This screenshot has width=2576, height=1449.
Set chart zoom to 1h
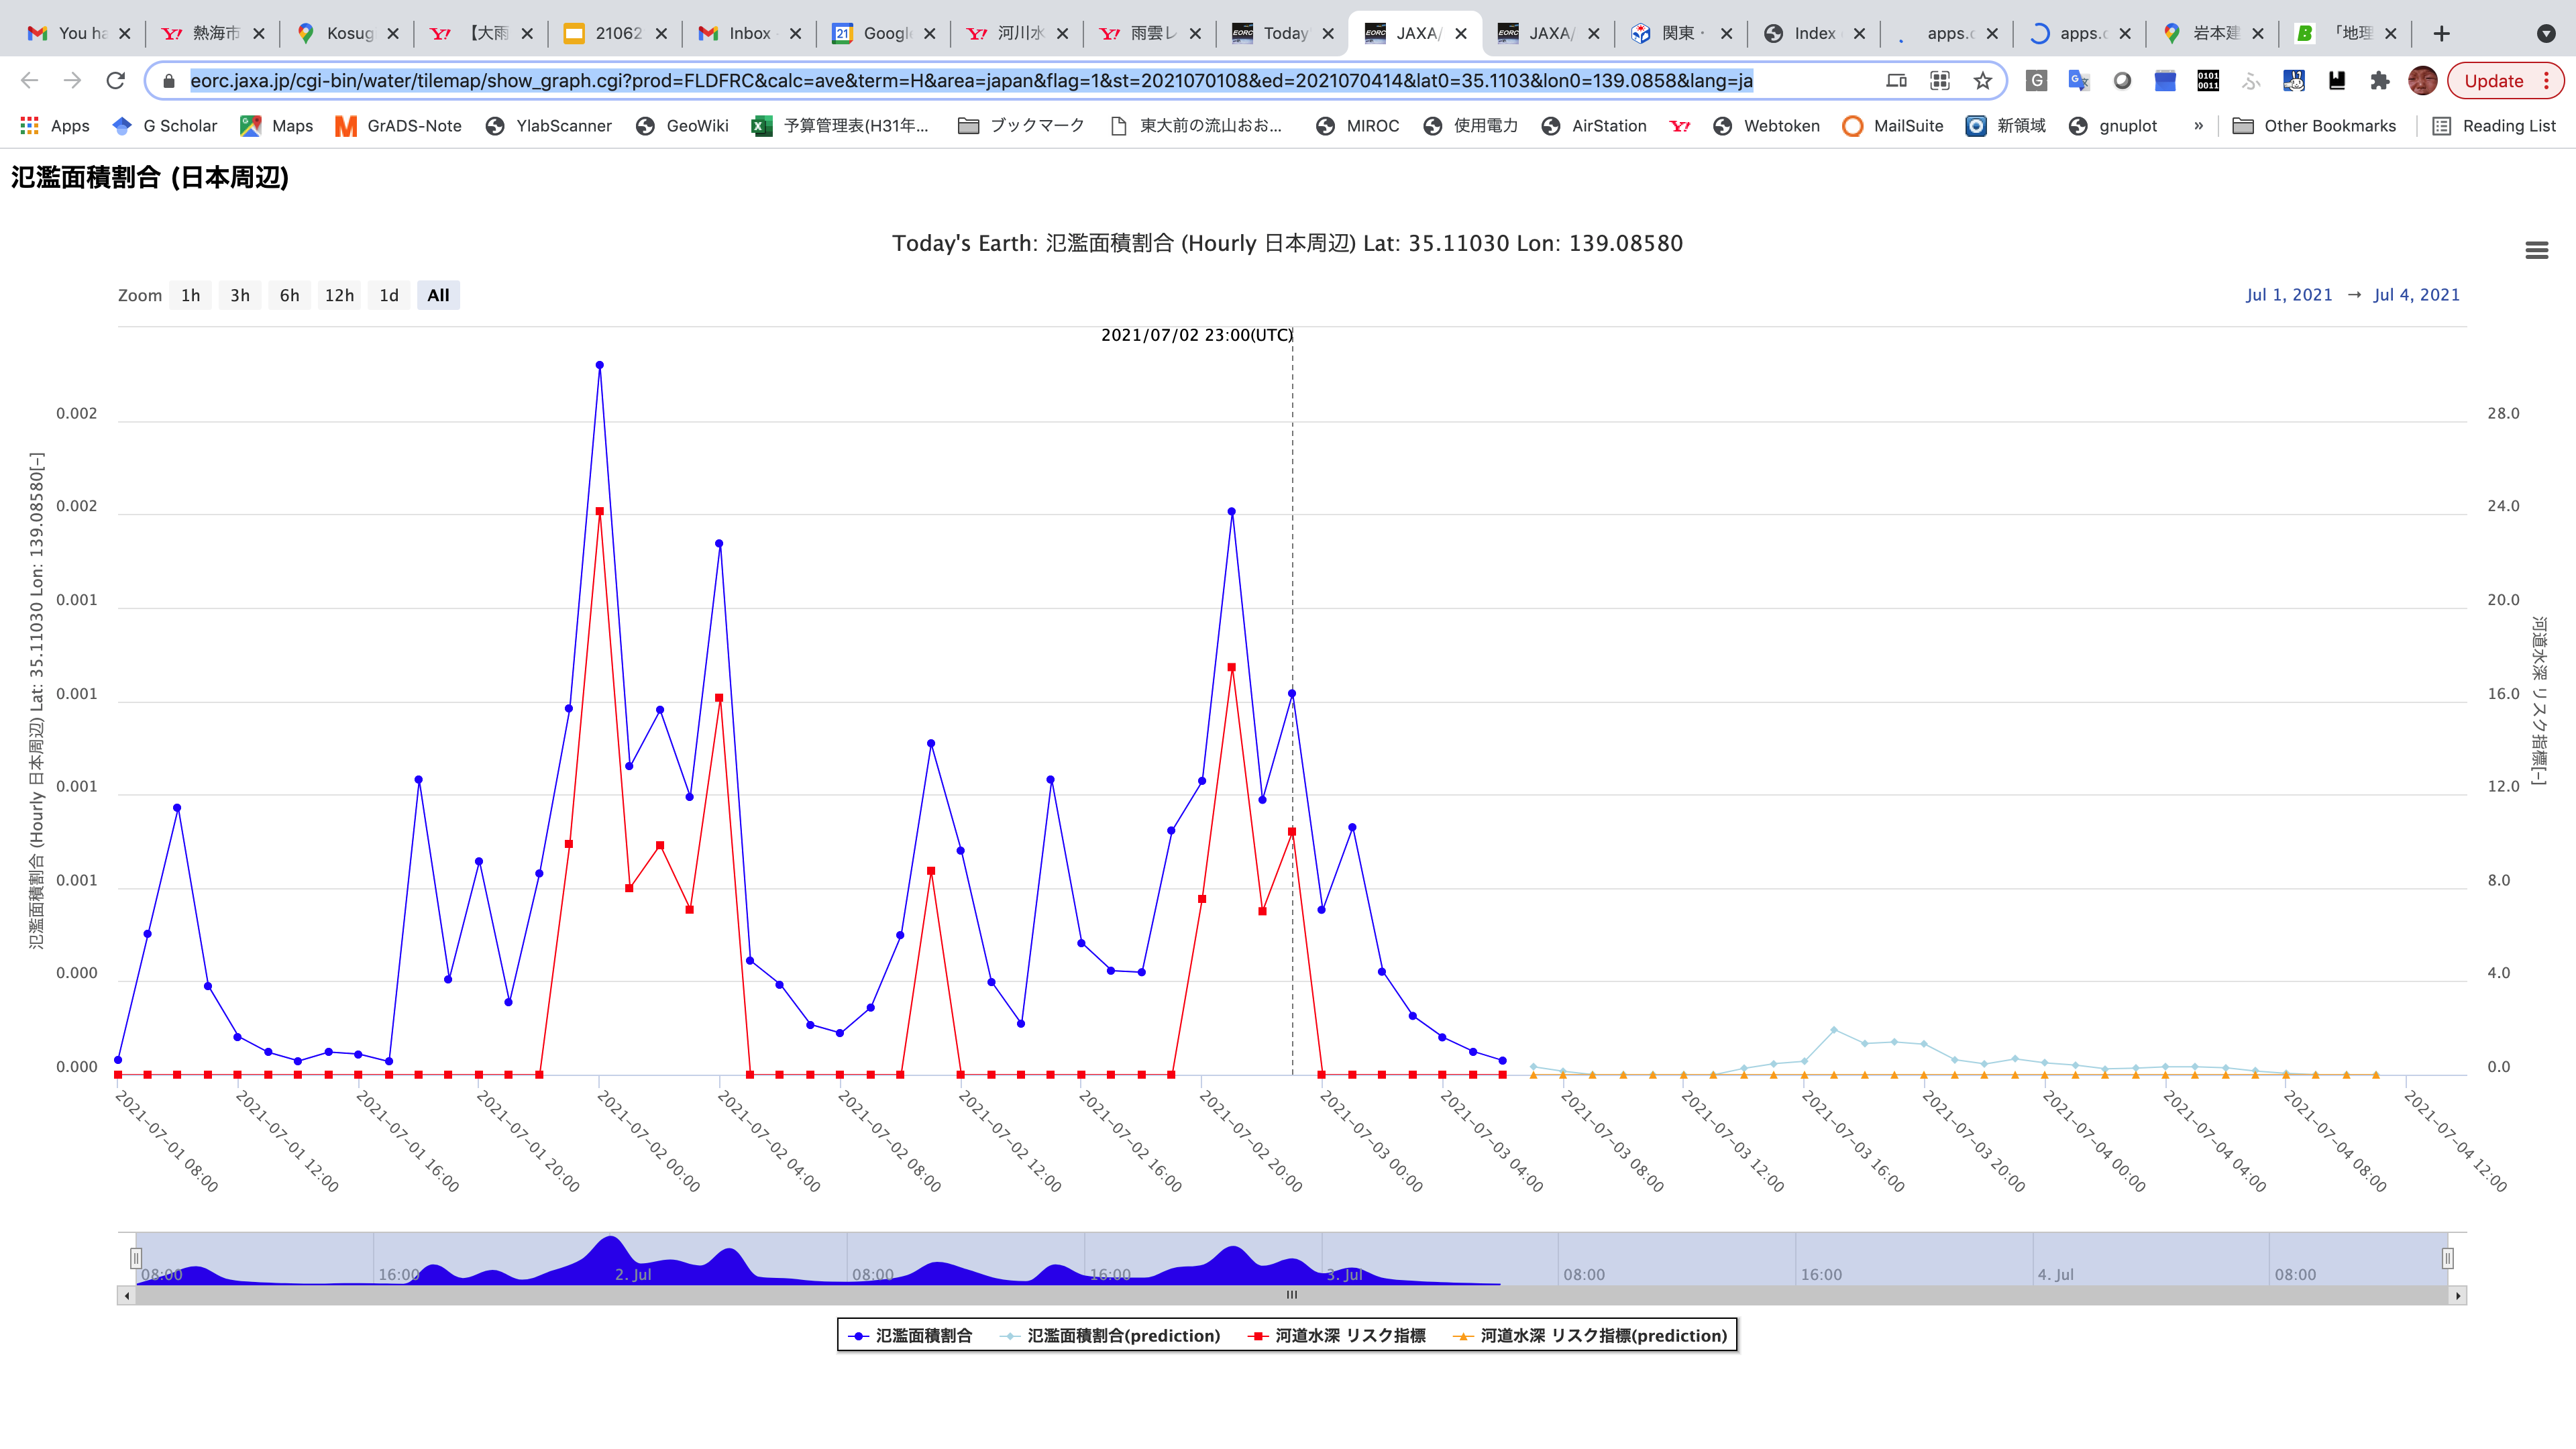pyautogui.click(x=190, y=295)
